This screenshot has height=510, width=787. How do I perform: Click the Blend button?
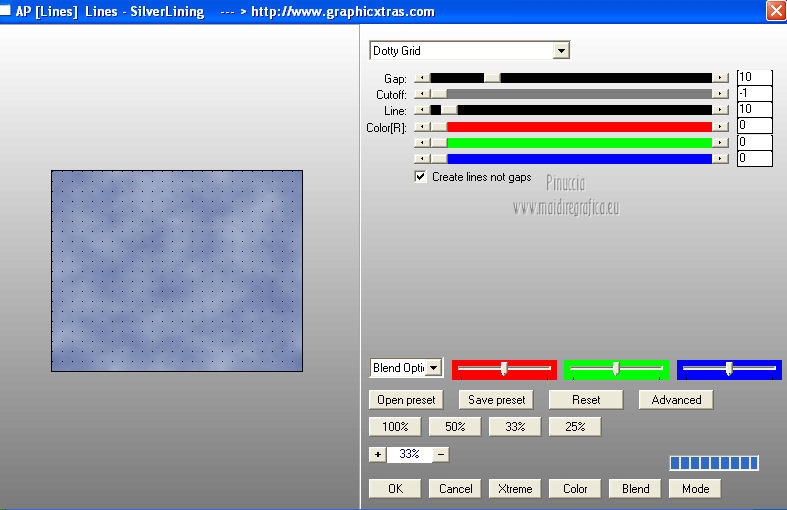[x=635, y=489]
